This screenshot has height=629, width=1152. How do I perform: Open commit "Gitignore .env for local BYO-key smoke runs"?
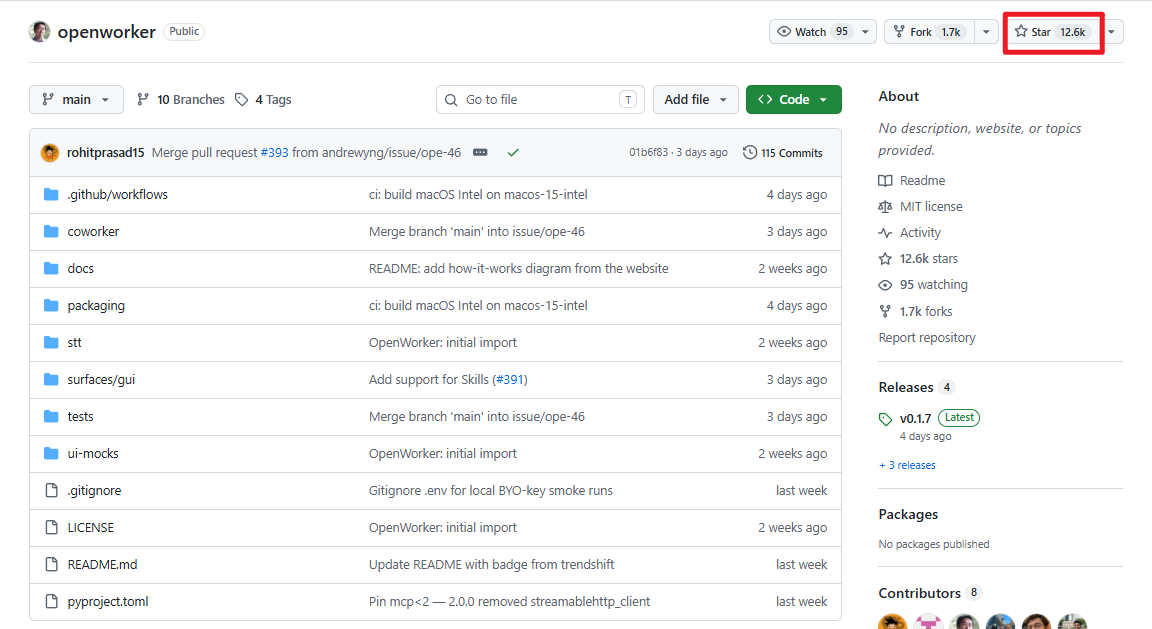tap(491, 490)
